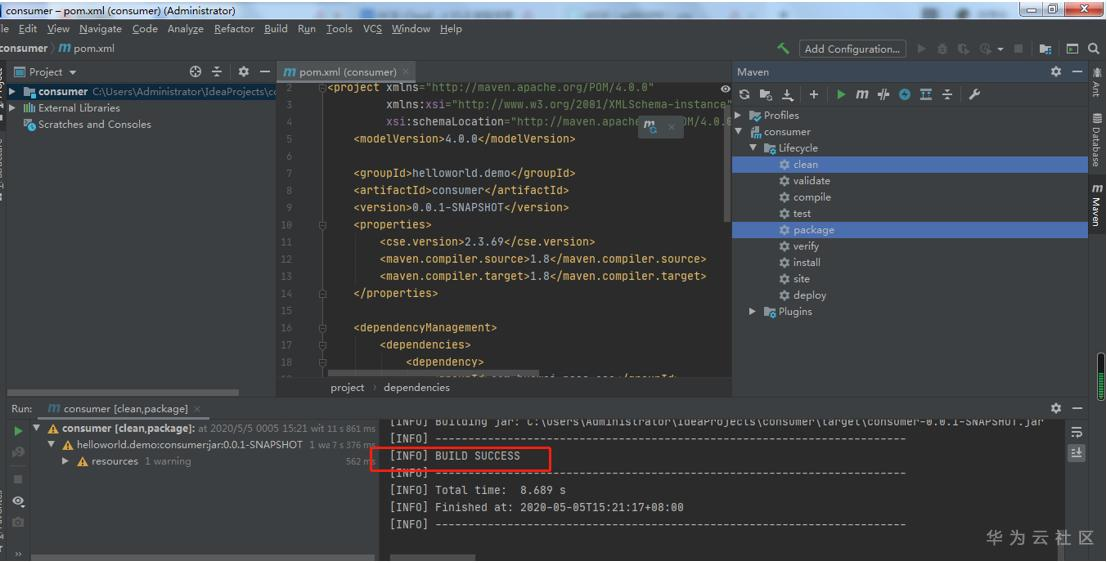Image resolution: width=1107 pixels, height=563 pixels.
Task: Collapse all nodes in Maven tree
Action: click(x=947, y=95)
